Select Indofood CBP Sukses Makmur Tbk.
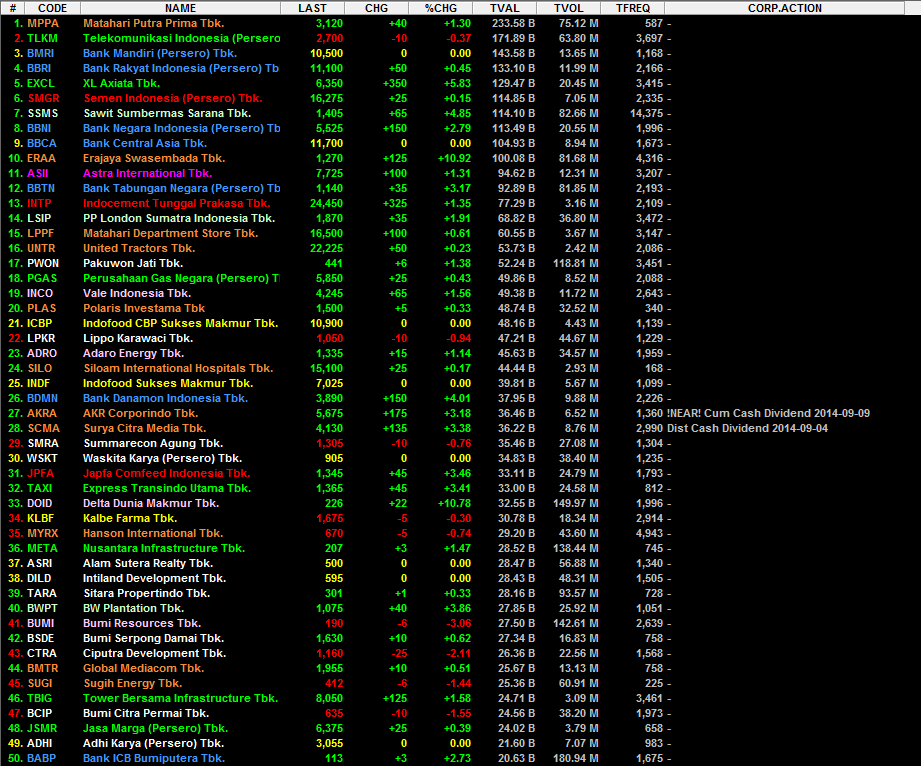 pos(180,323)
